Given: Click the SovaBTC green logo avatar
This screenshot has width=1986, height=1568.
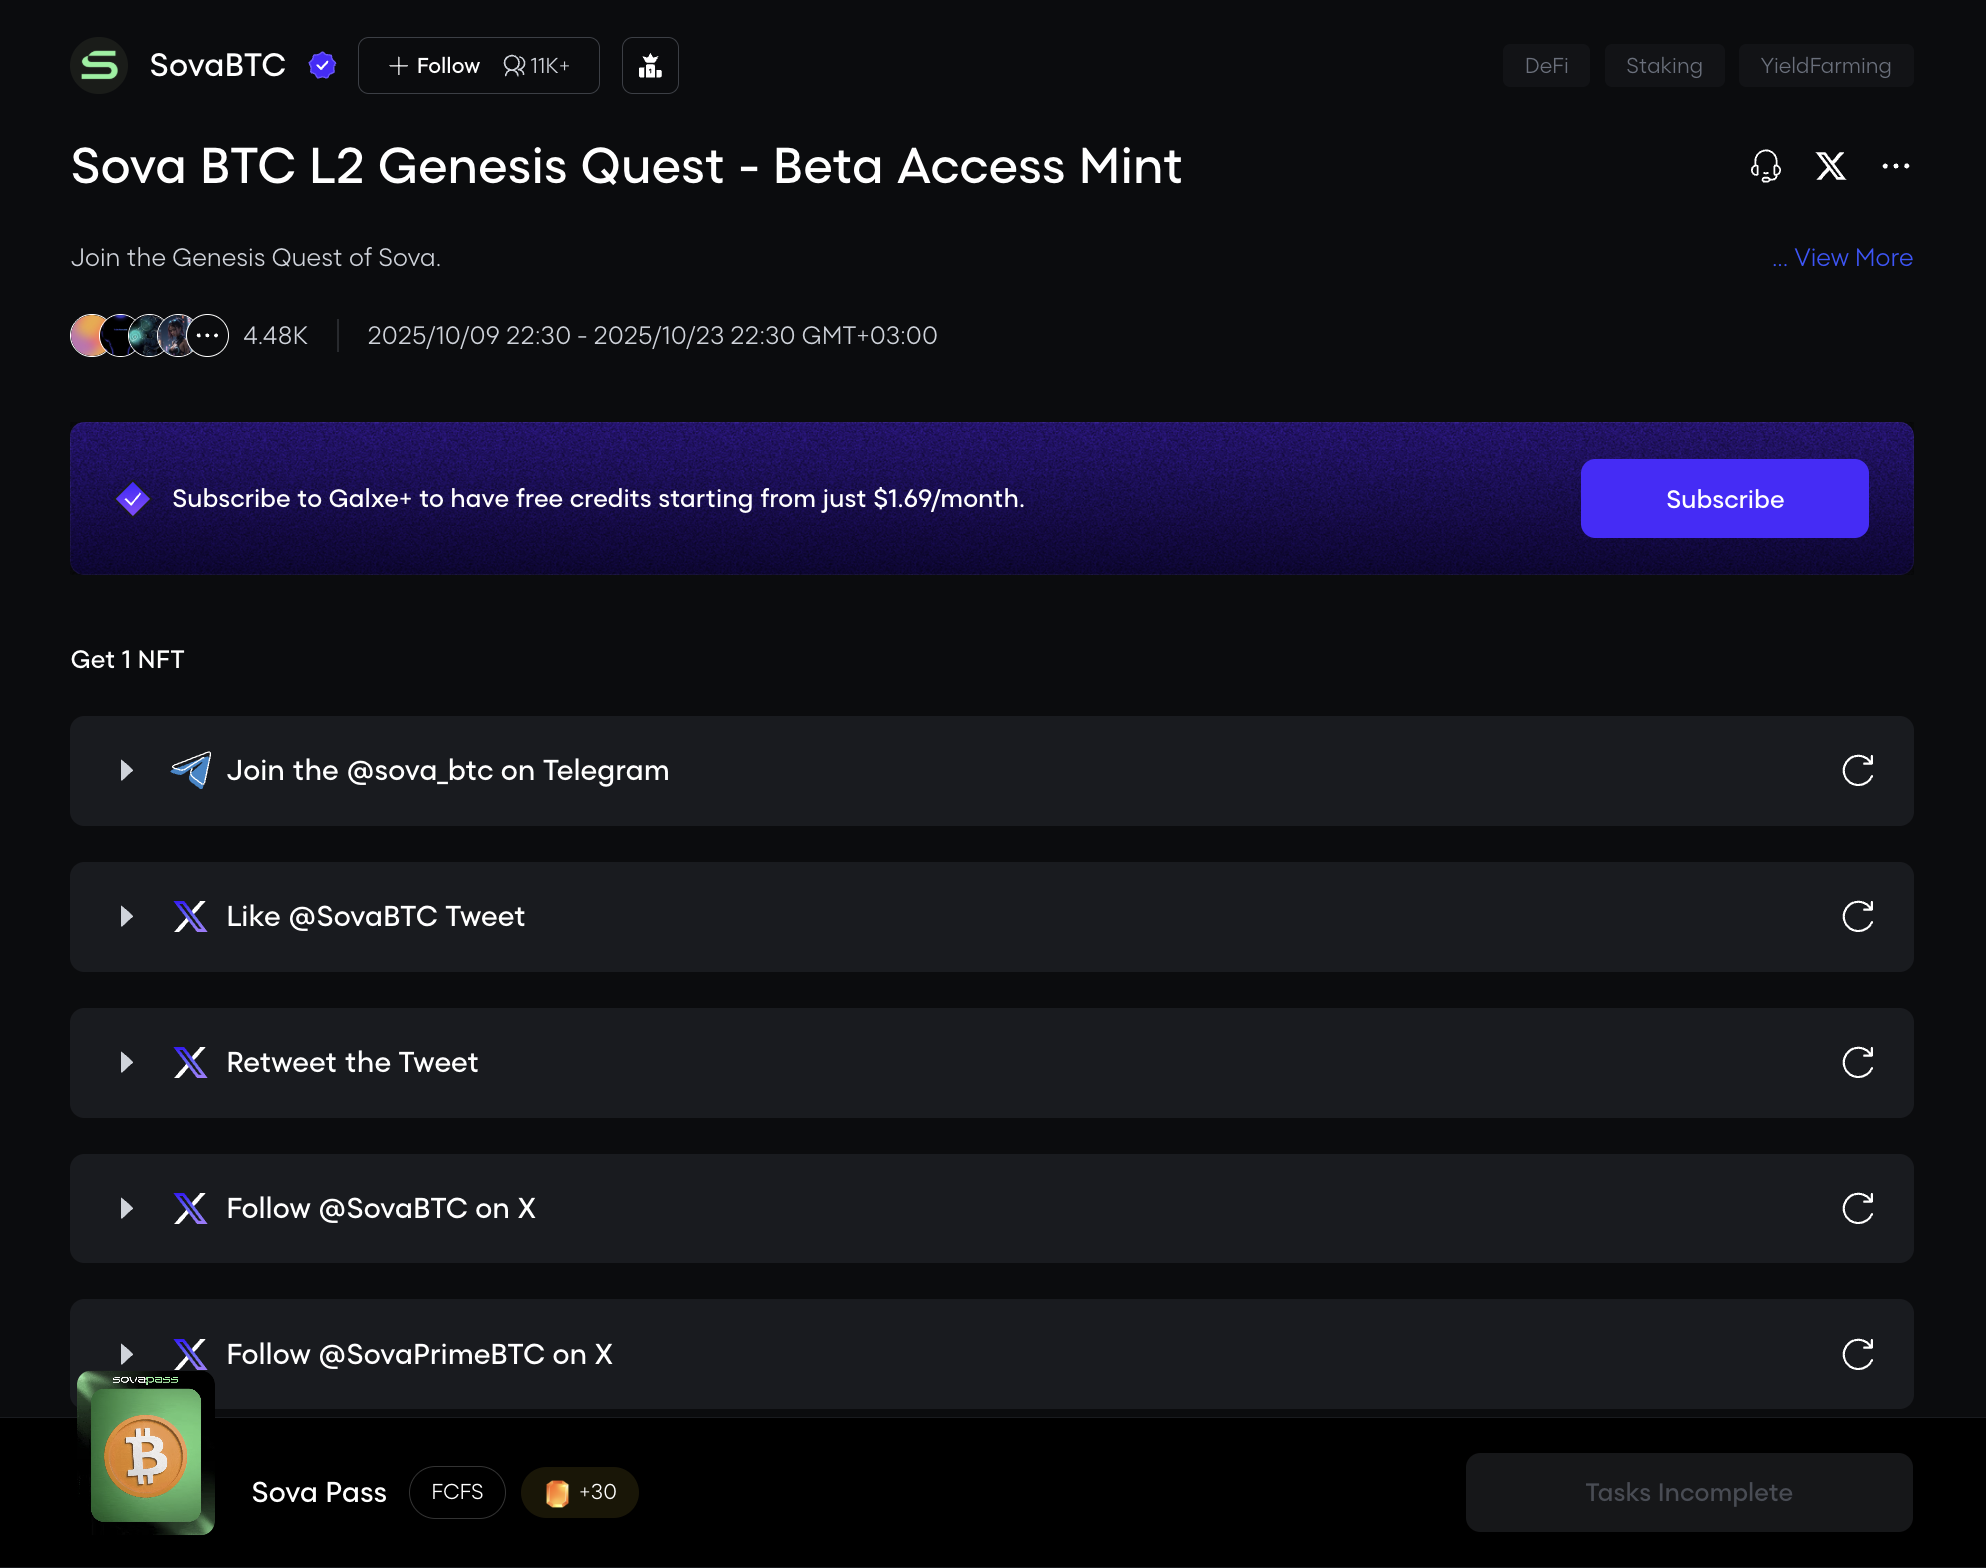Looking at the screenshot, I should [x=99, y=66].
